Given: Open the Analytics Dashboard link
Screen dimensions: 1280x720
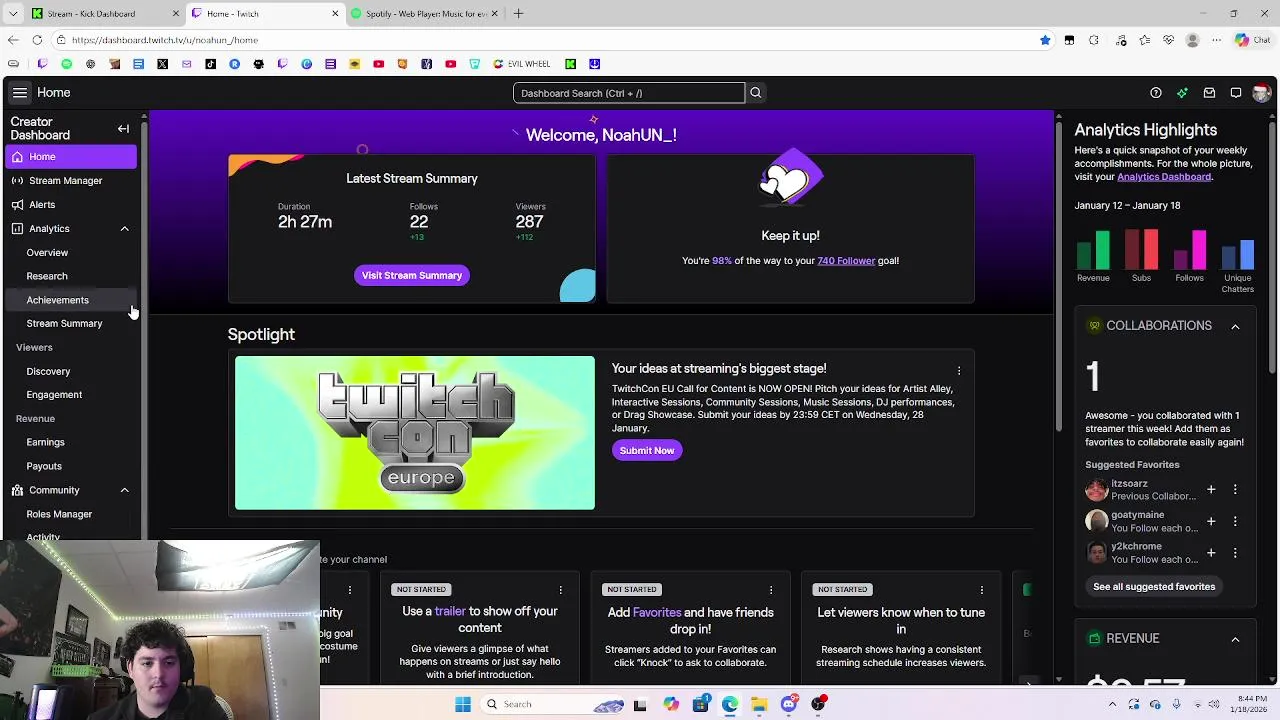Looking at the screenshot, I should point(1164,177).
